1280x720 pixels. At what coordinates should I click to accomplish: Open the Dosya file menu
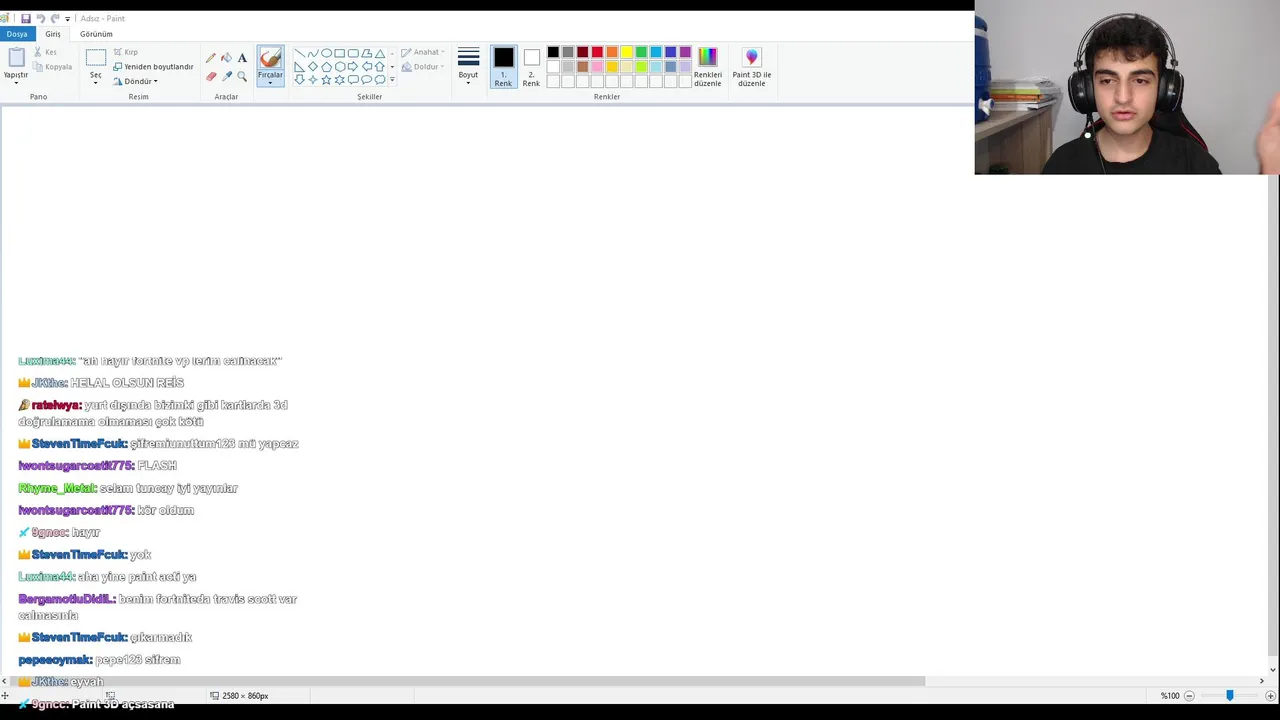tap(17, 34)
